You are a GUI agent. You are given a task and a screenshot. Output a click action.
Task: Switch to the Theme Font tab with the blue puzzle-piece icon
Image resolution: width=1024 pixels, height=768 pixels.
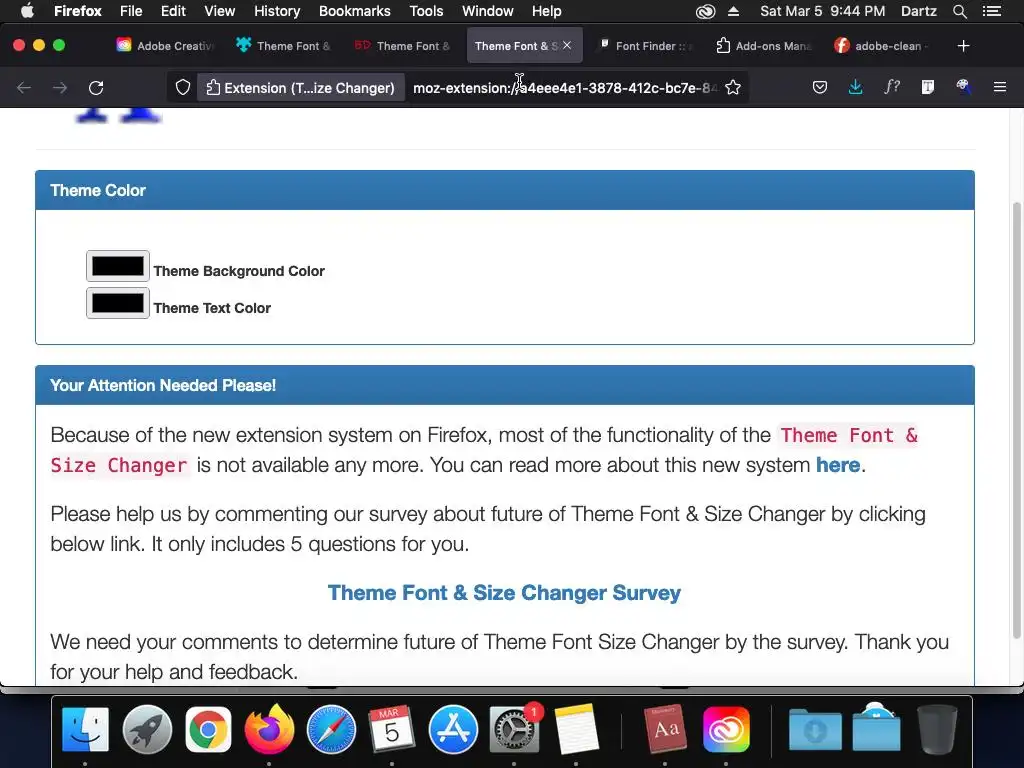(283, 46)
